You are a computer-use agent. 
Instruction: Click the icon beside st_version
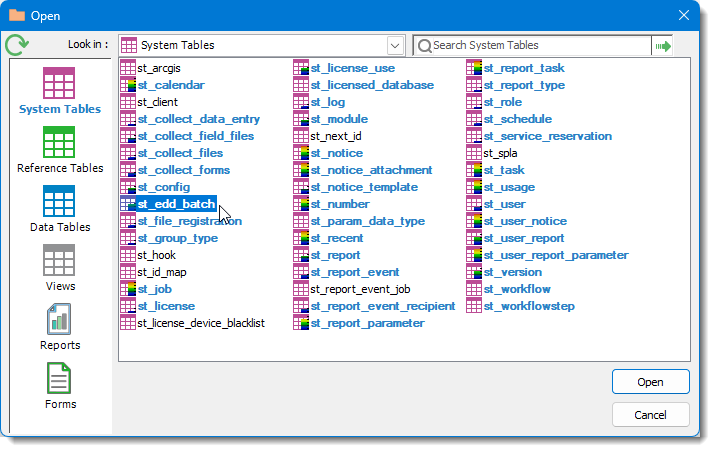(x=474, y=272)
